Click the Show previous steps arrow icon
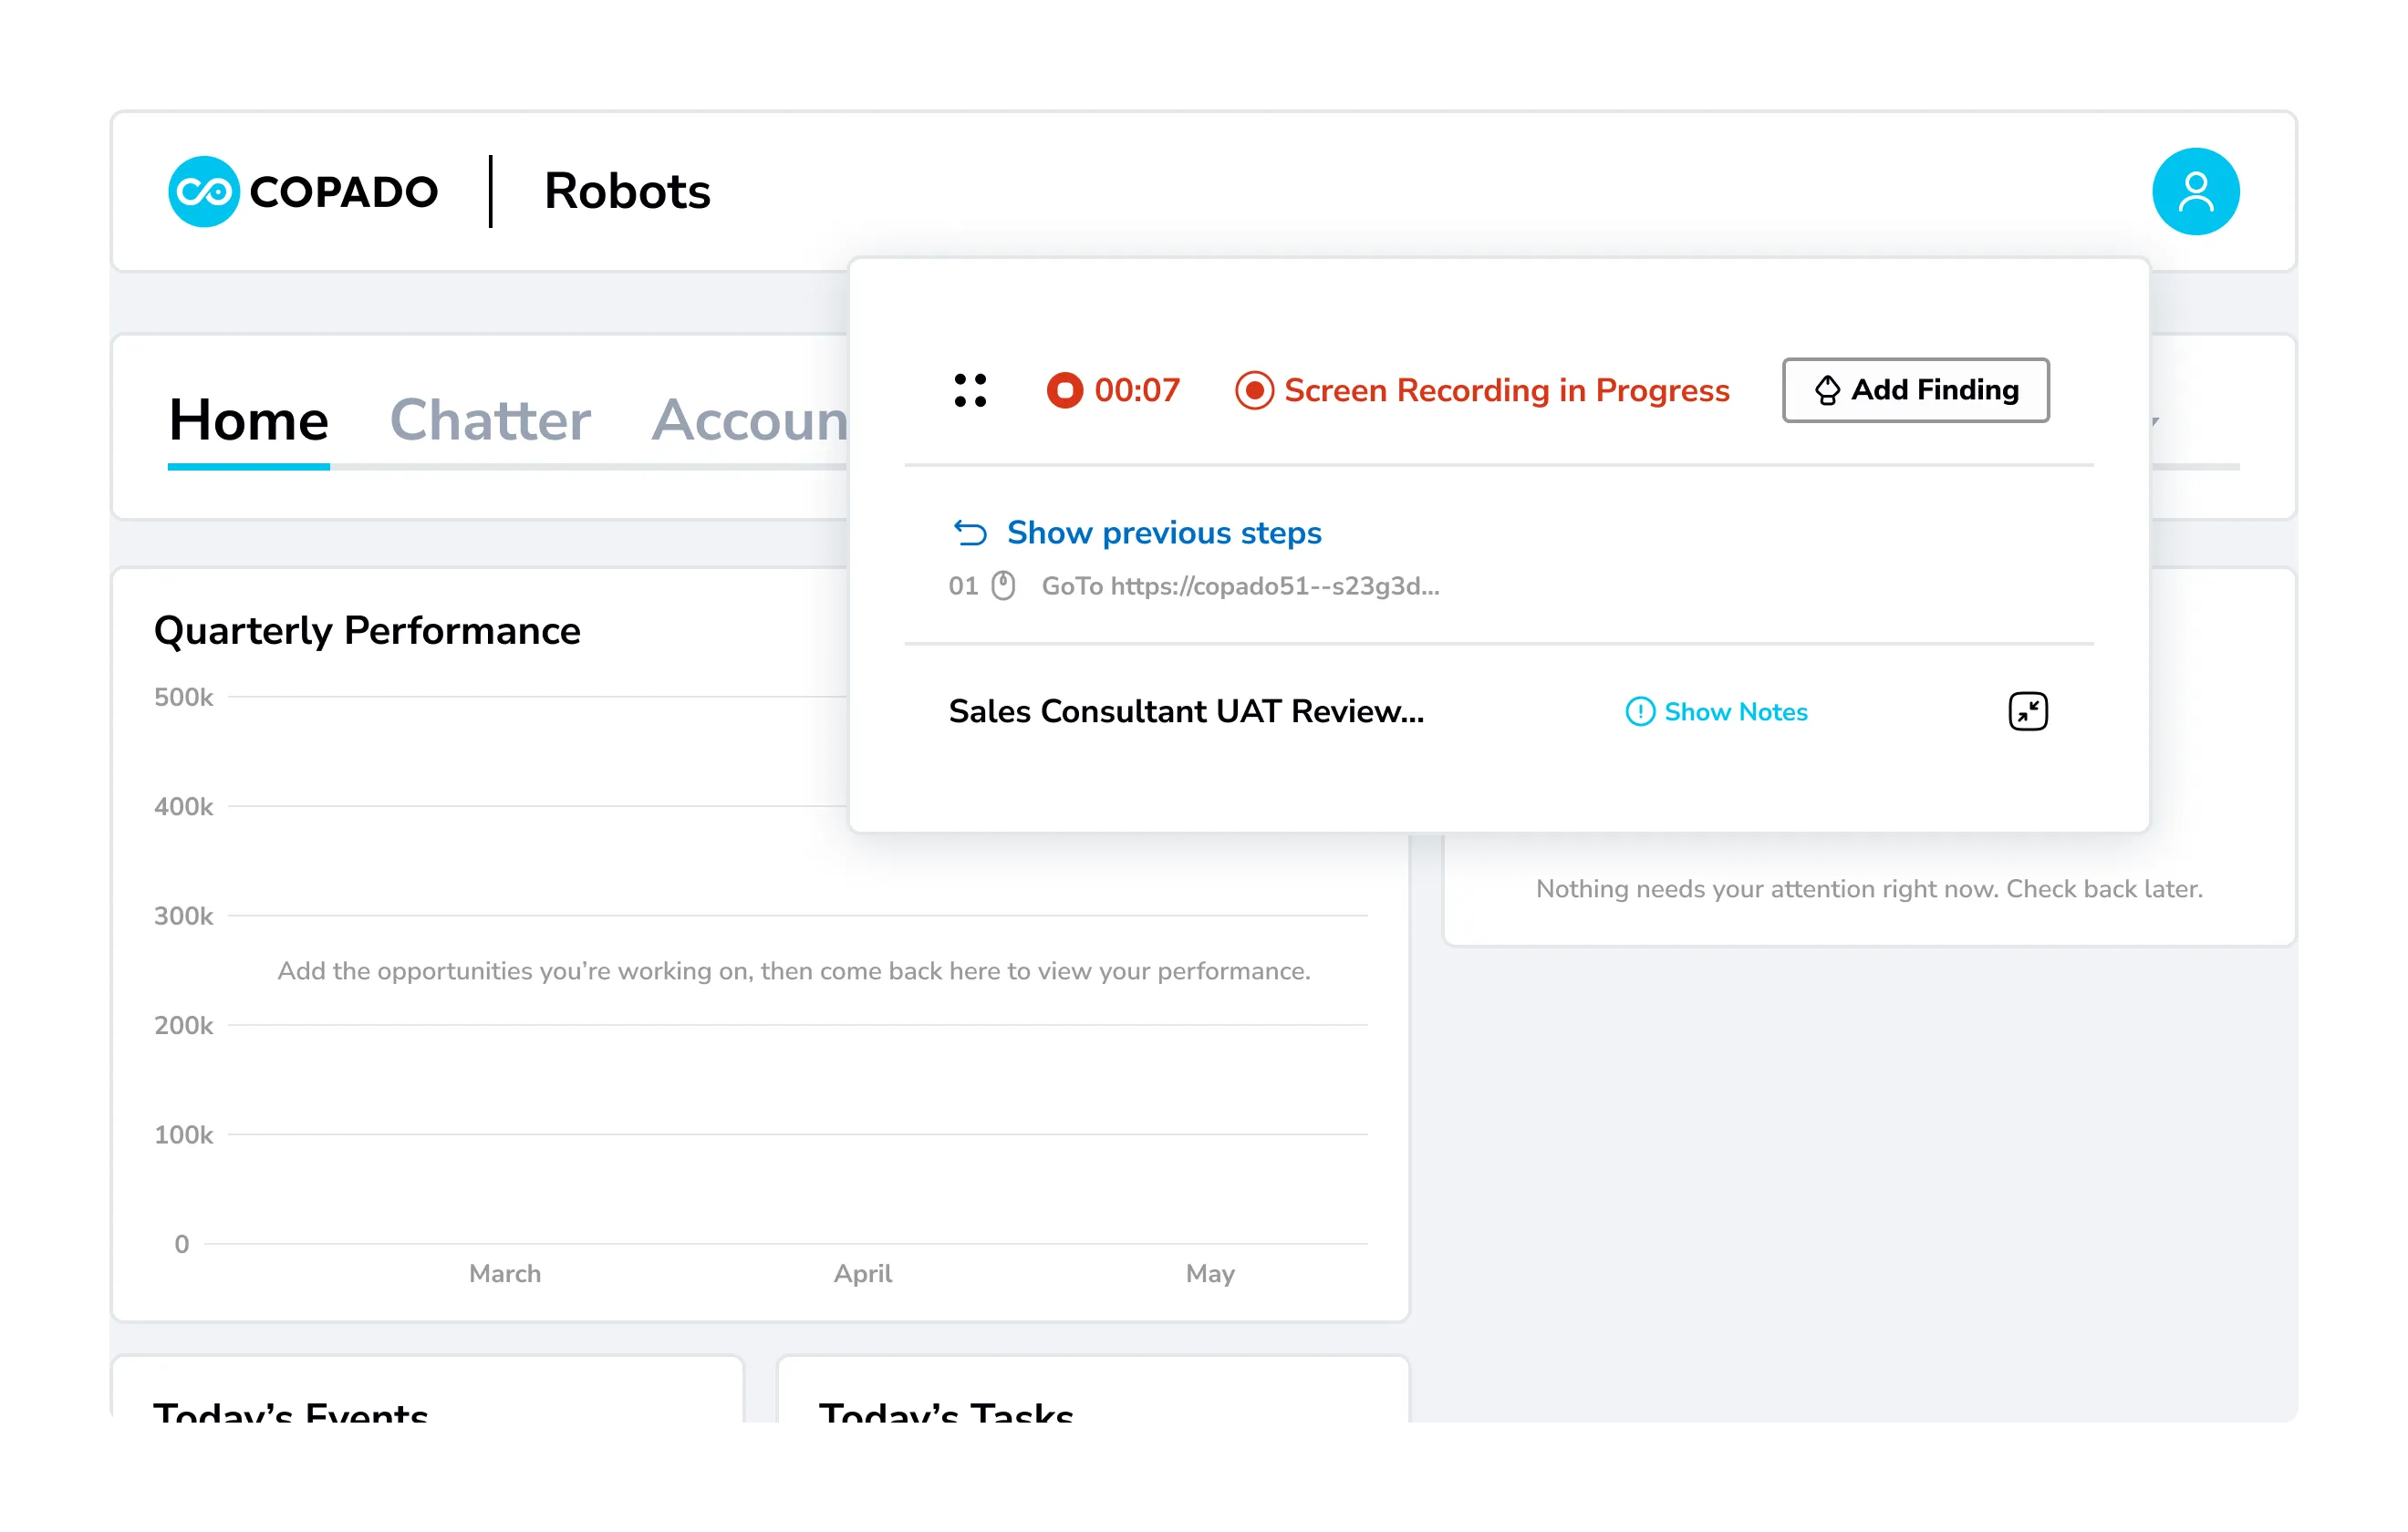Screen dimensions: 2408x1532 pos(969,533)
